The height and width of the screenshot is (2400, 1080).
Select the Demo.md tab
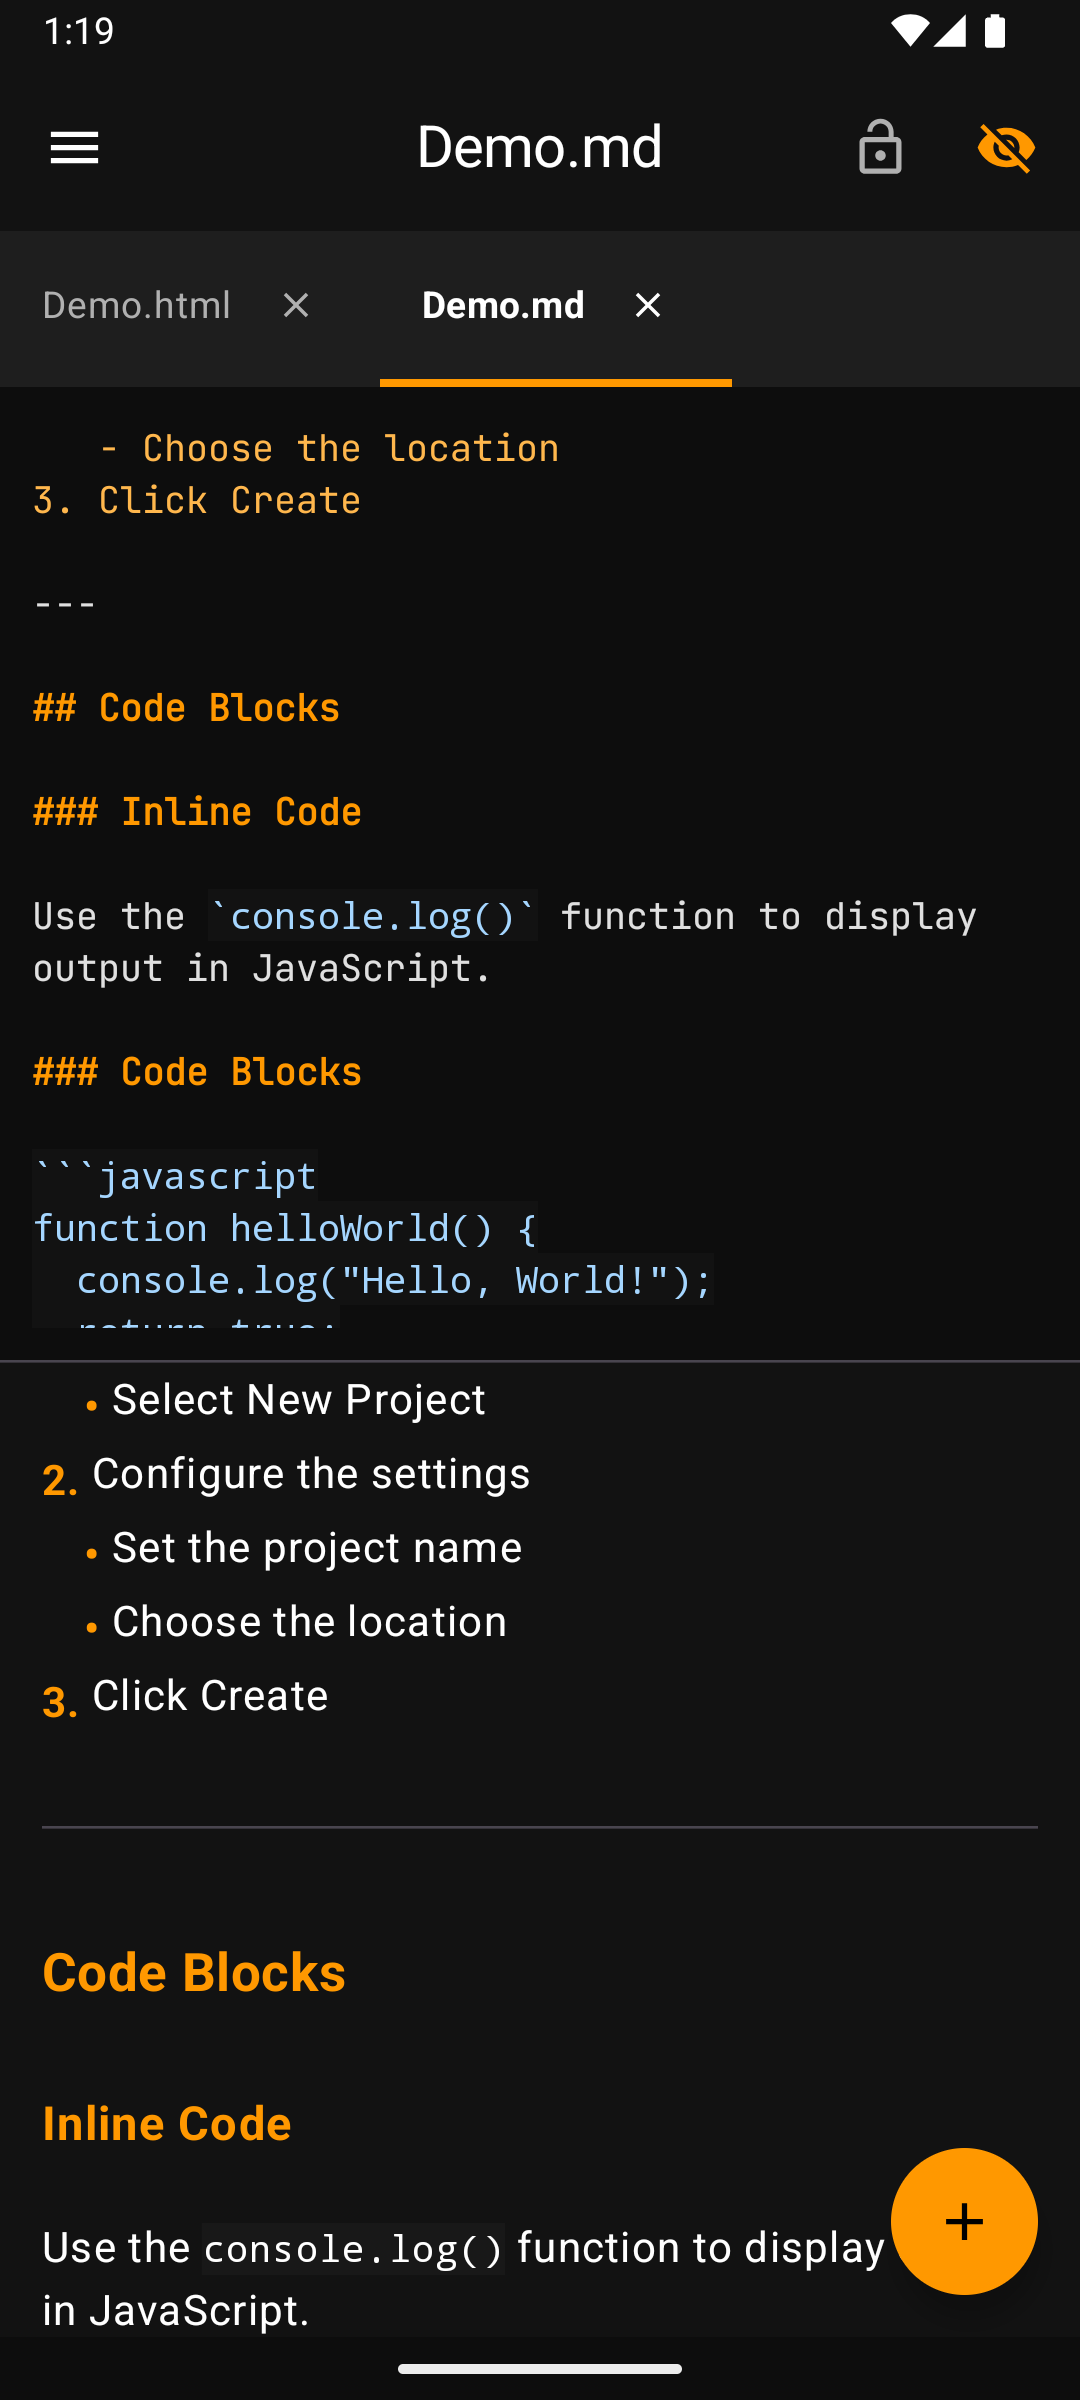click(x=504, y=306)
